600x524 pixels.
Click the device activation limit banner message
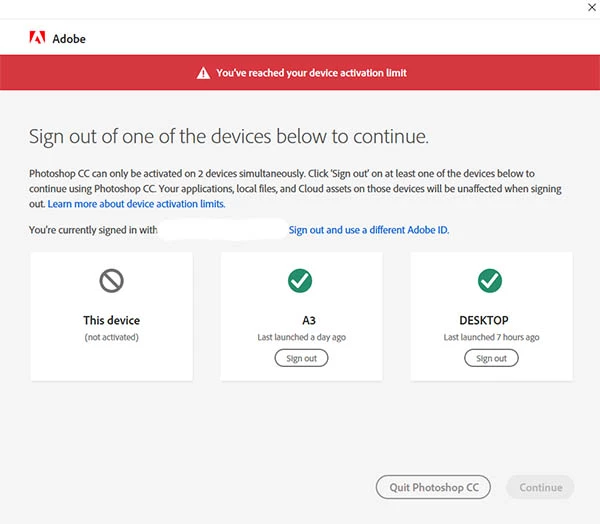pos(311,73)
